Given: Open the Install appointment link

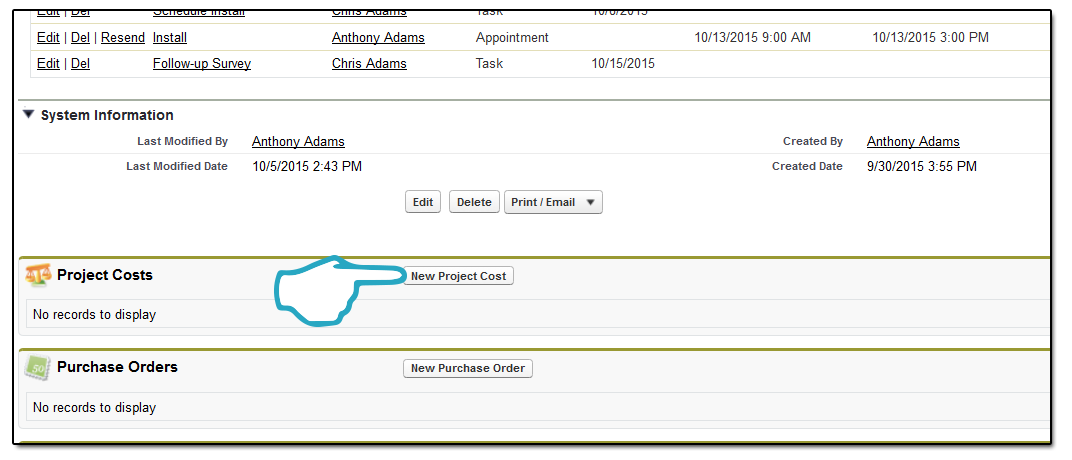Looking at the screenshot, I should point(170,38).
